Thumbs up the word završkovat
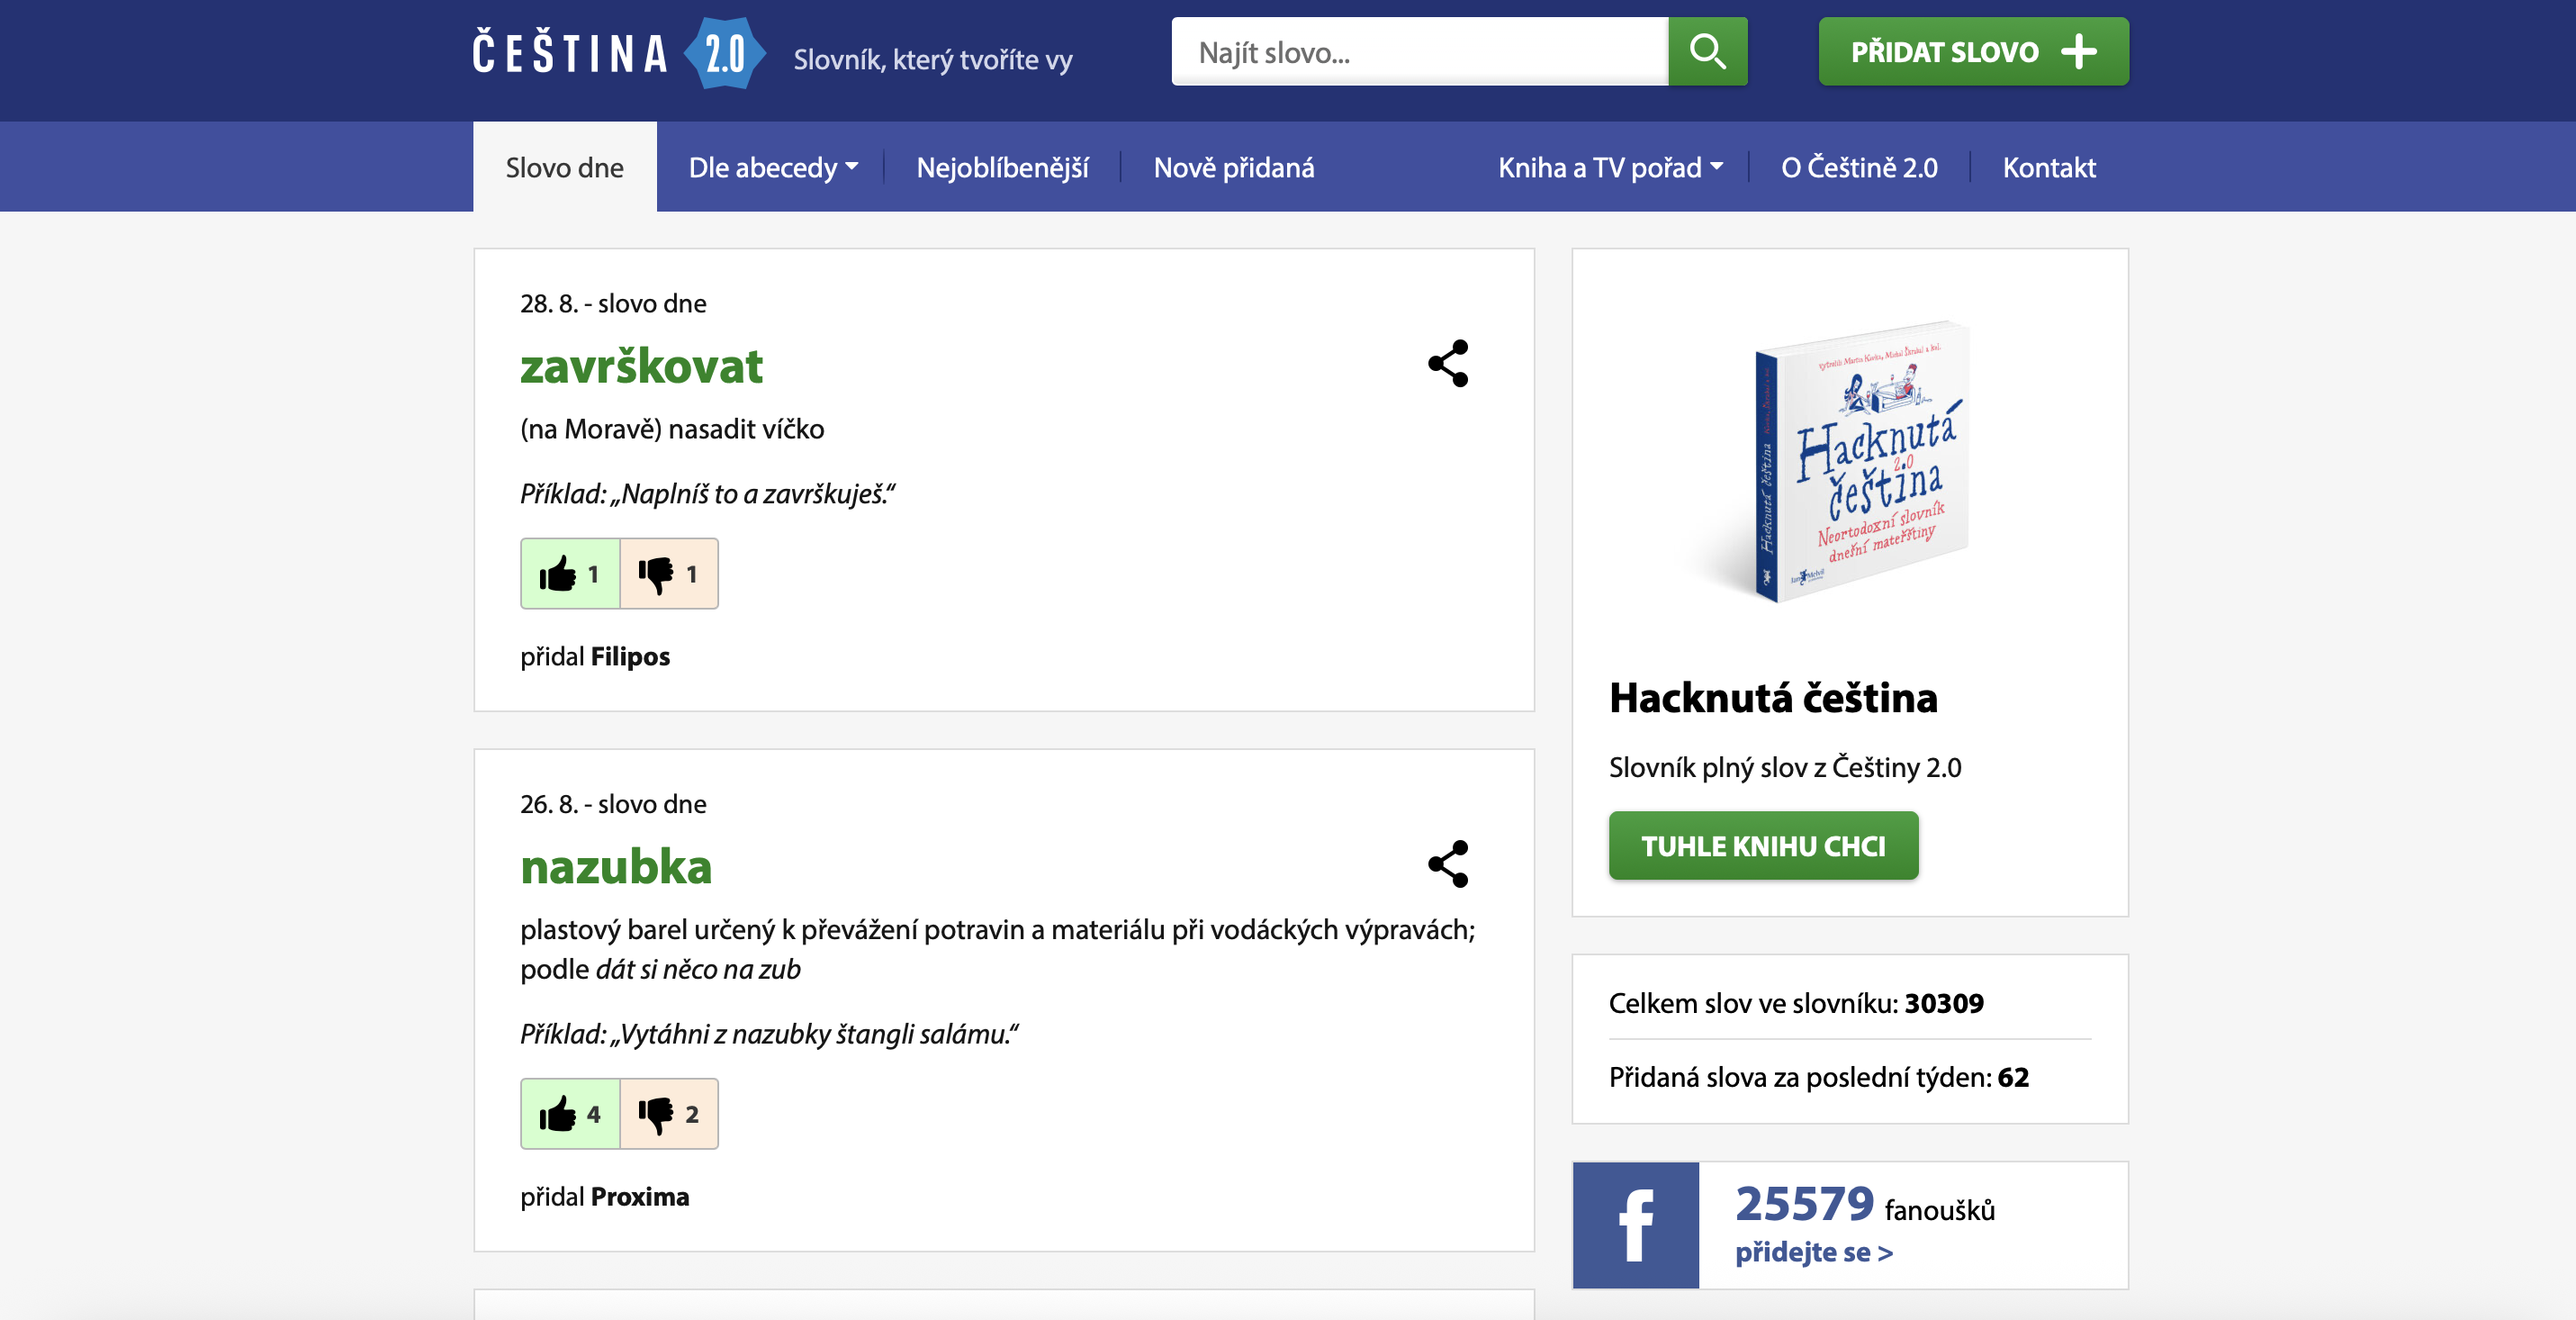This screenshot has width=2576, height=1320. (x=570, y=573)
